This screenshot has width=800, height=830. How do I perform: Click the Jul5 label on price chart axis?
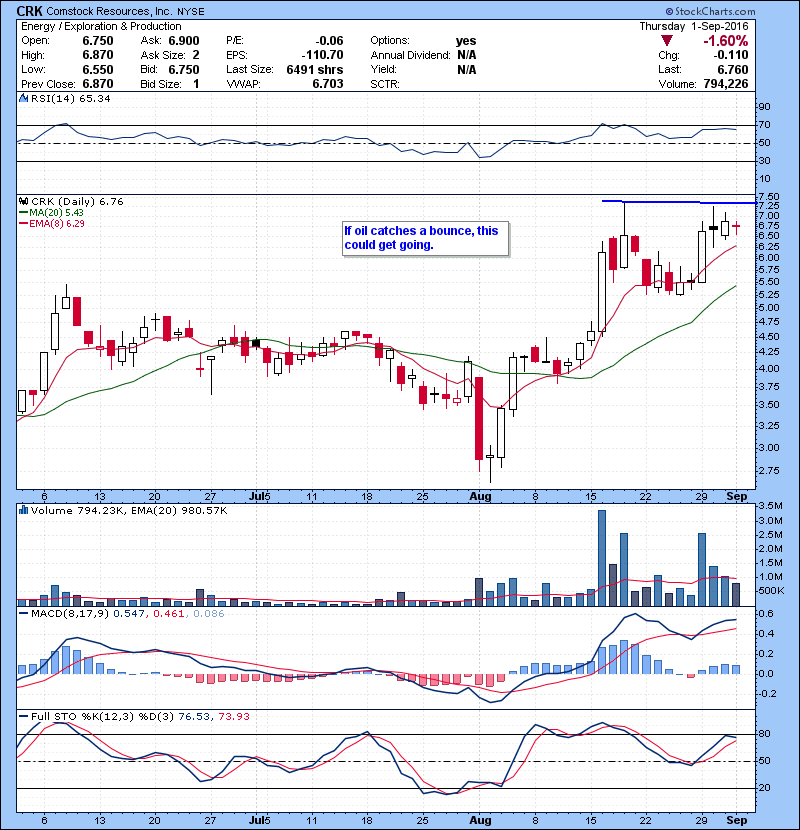[259, 497]
